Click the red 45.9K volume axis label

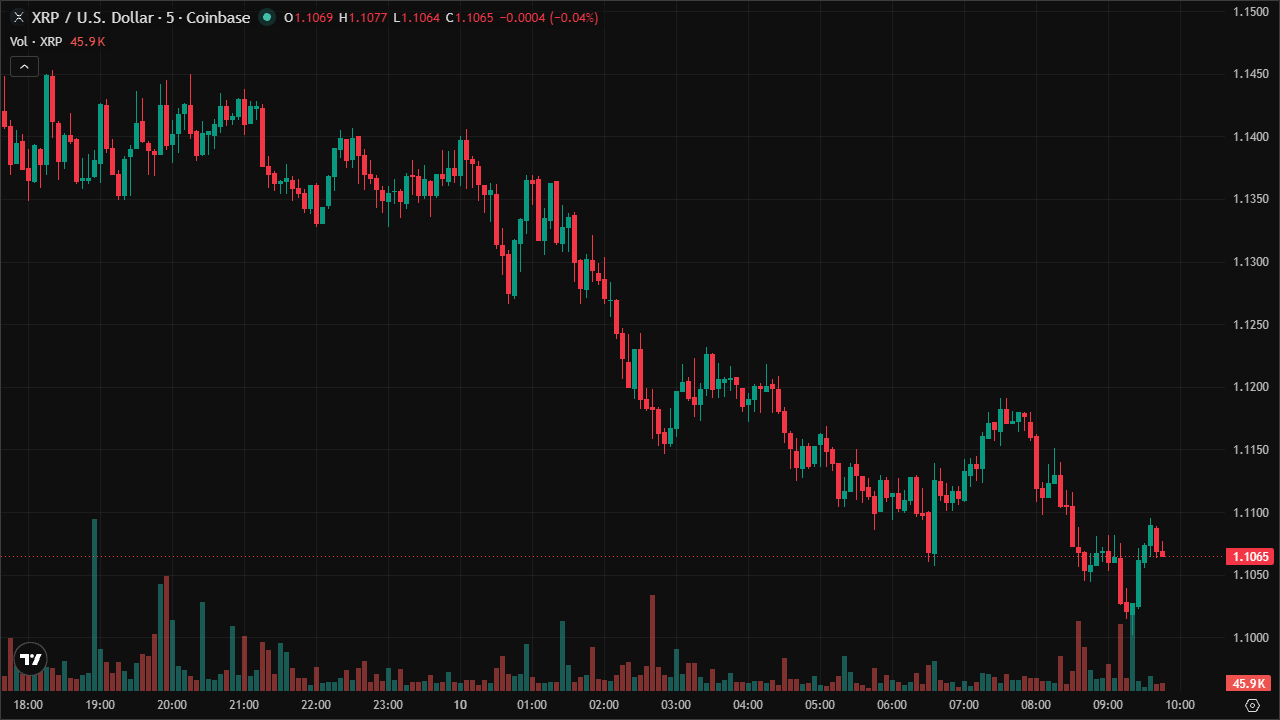(1249, 684)
